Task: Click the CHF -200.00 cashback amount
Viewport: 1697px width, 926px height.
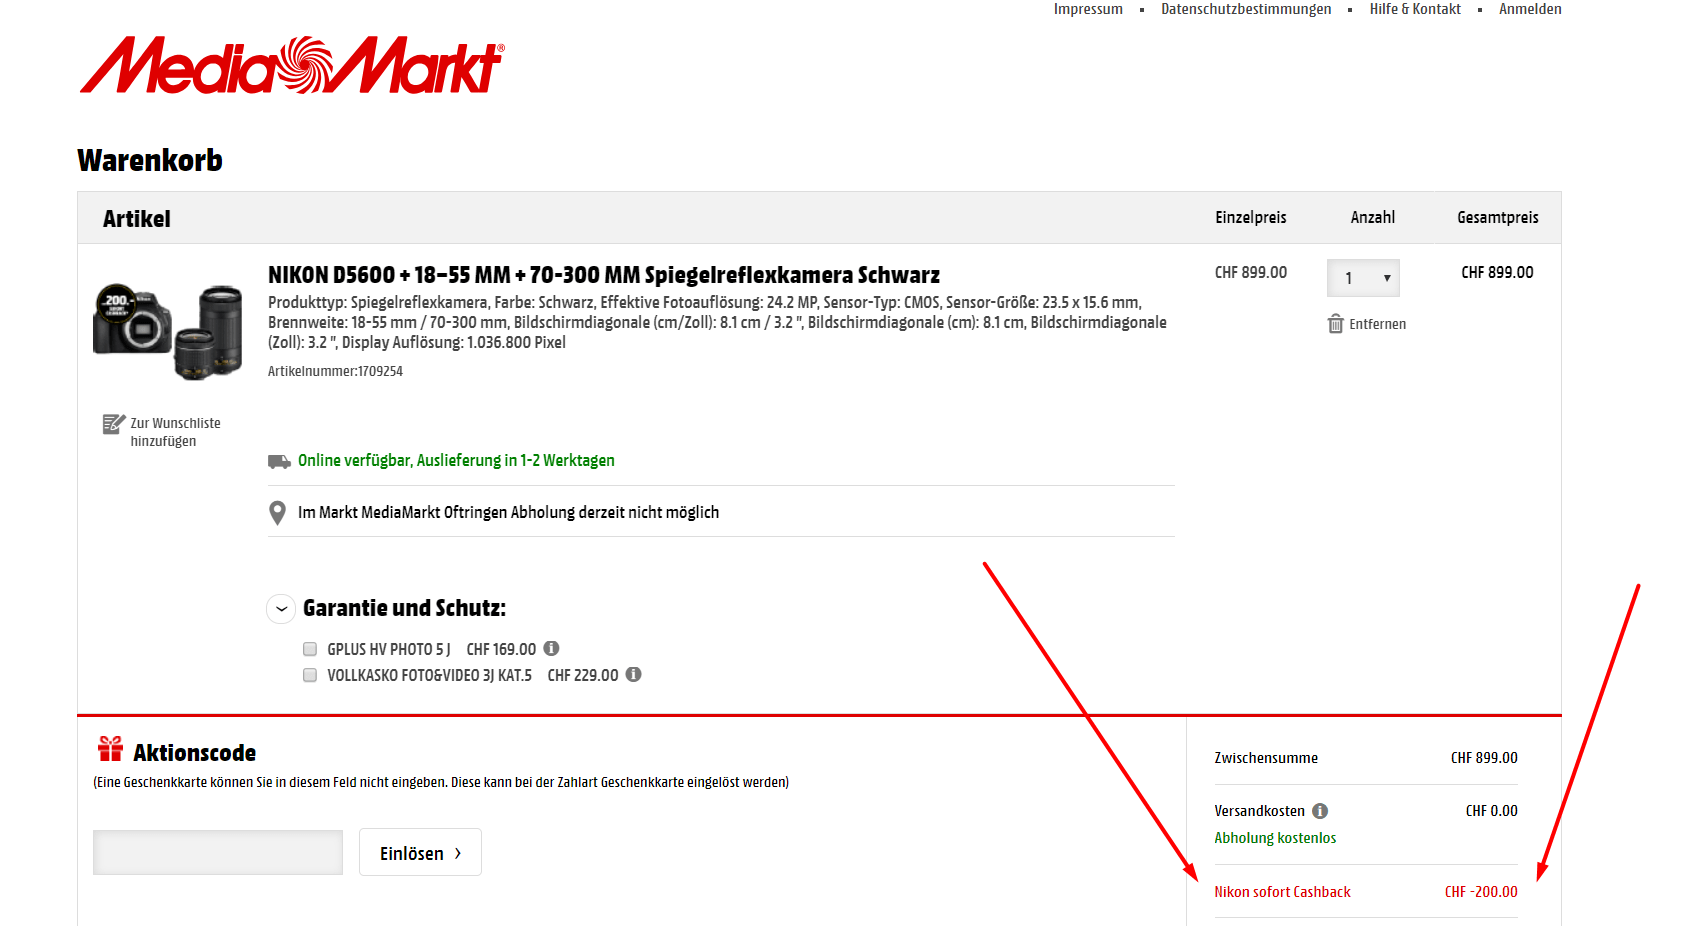Action: tap(1481, 892)
